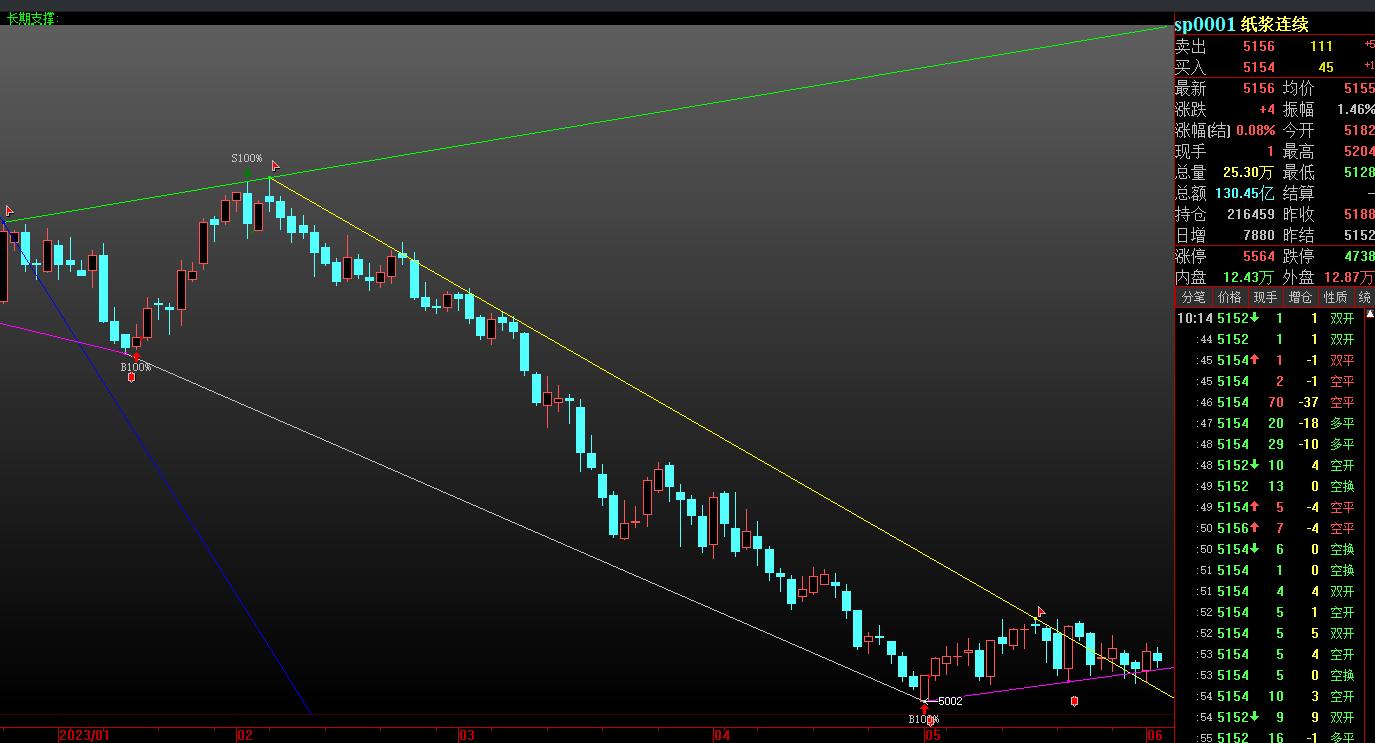Click the 昨收 value 5188
This screenshot has height=743, width=1375.
pos(1359,214)
